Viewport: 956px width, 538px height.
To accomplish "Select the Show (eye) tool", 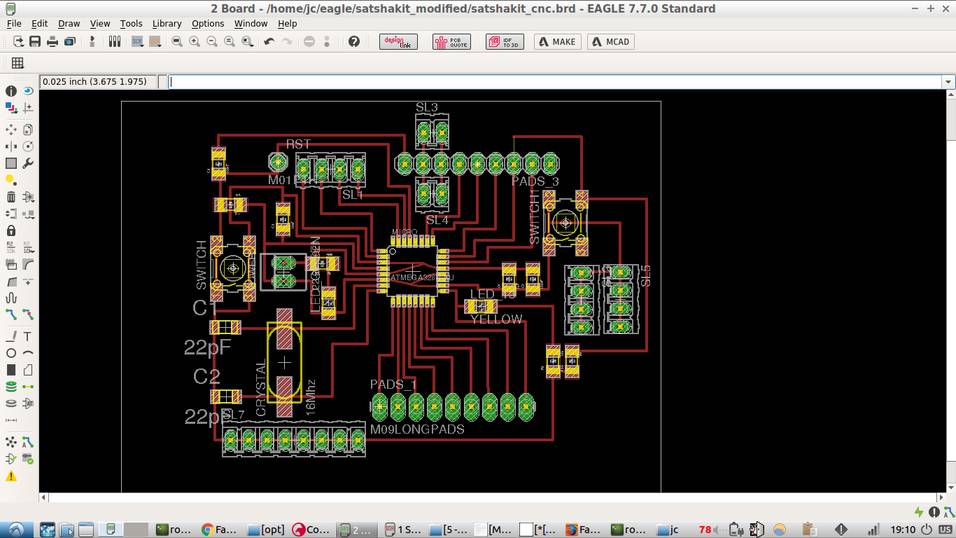I will pos(28,91).
